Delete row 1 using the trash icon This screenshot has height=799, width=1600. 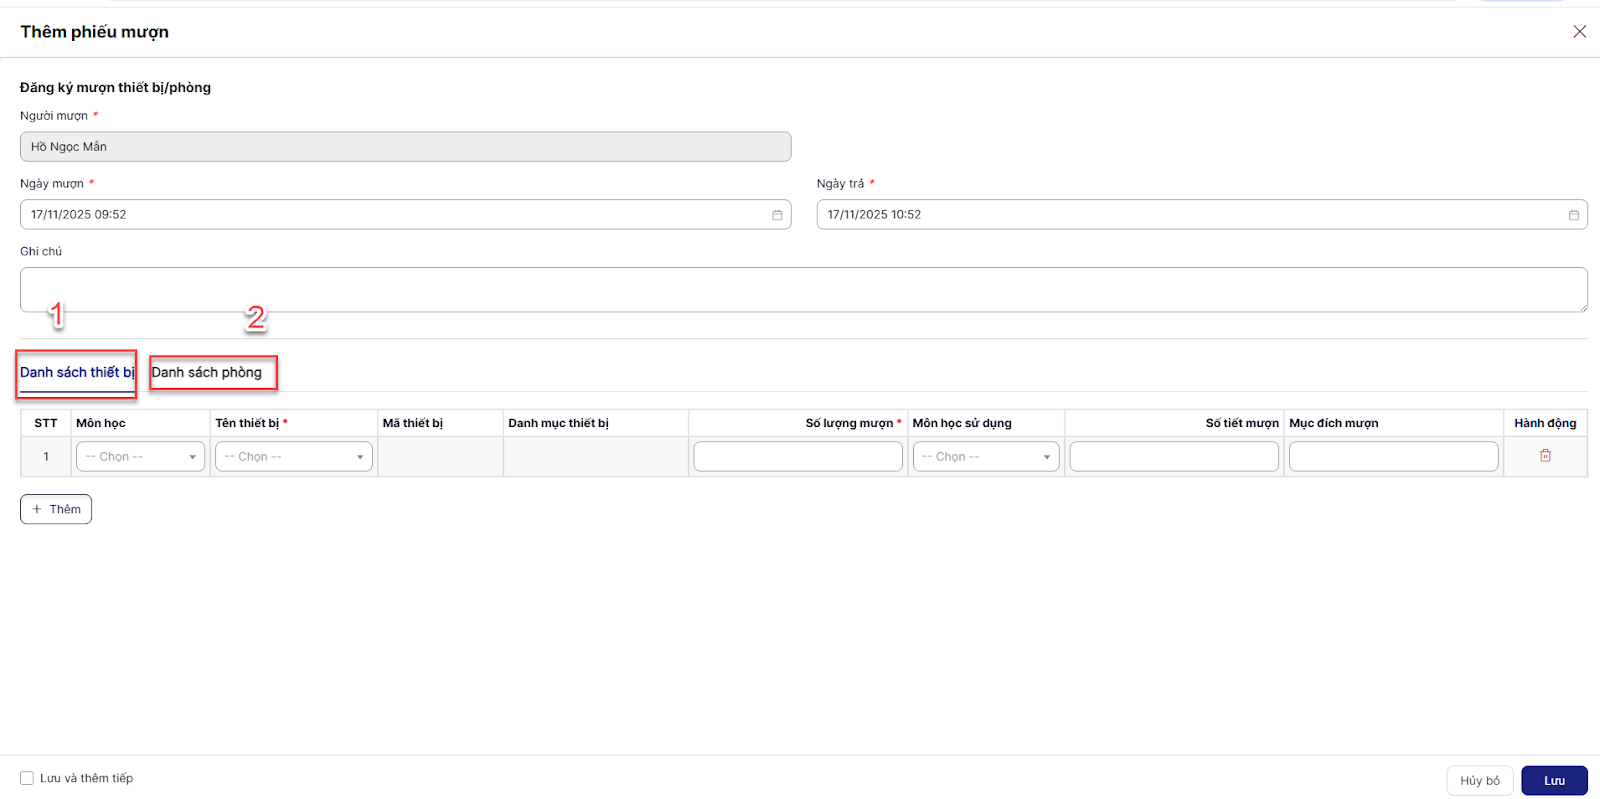coord(1545,456)
